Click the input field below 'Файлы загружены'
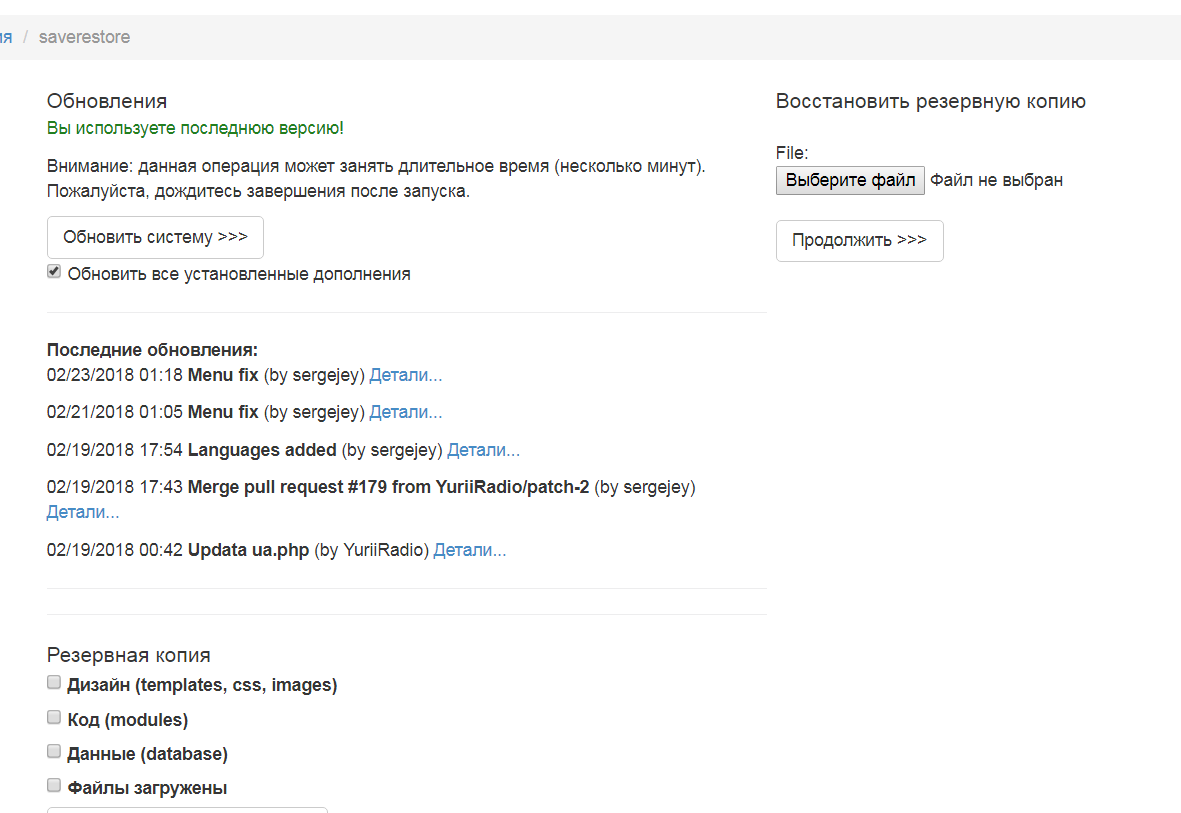This screenshot has width=1181, height=813. tap(187, 809)
